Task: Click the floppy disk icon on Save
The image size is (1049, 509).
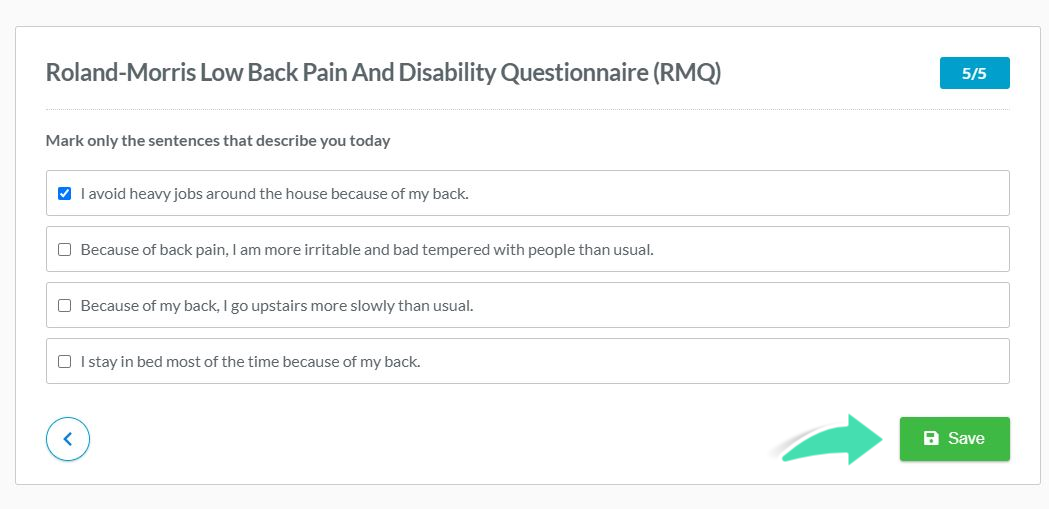Action: pos(931,438)
